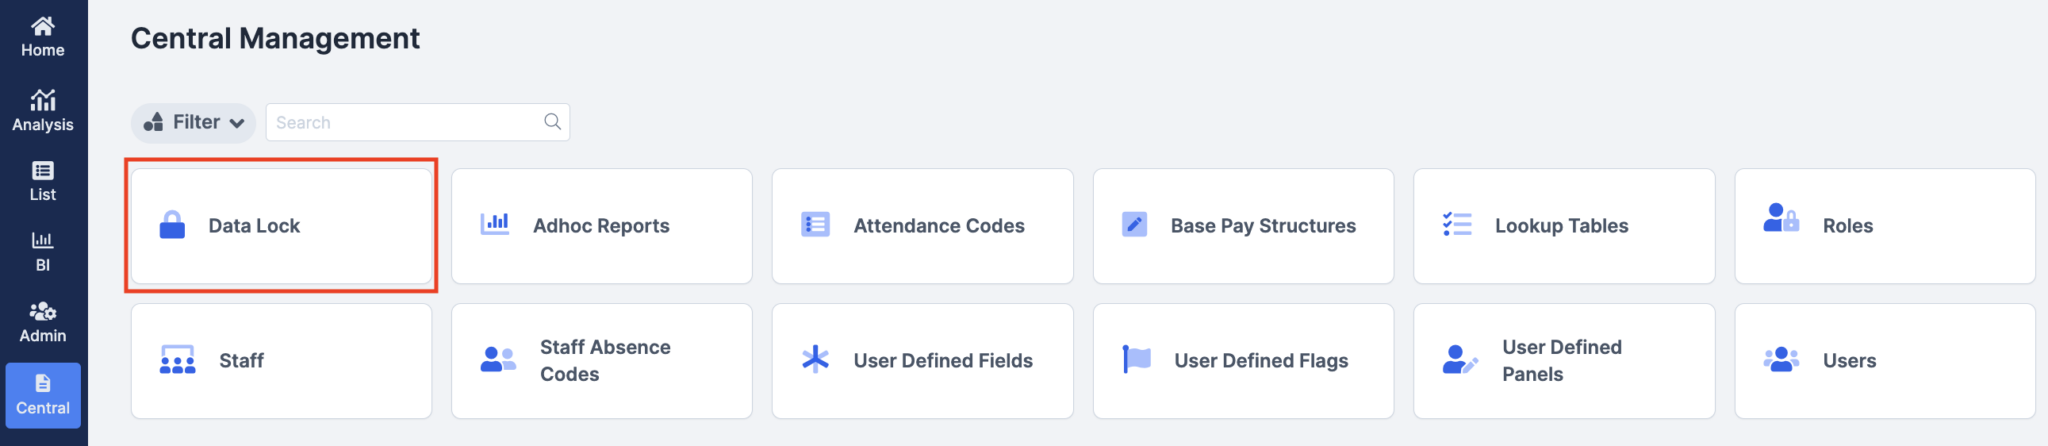Go to Home in the sidebar
Image resolution: width=2048 pixels, height=446 pixels.
(x=43, y=37)
